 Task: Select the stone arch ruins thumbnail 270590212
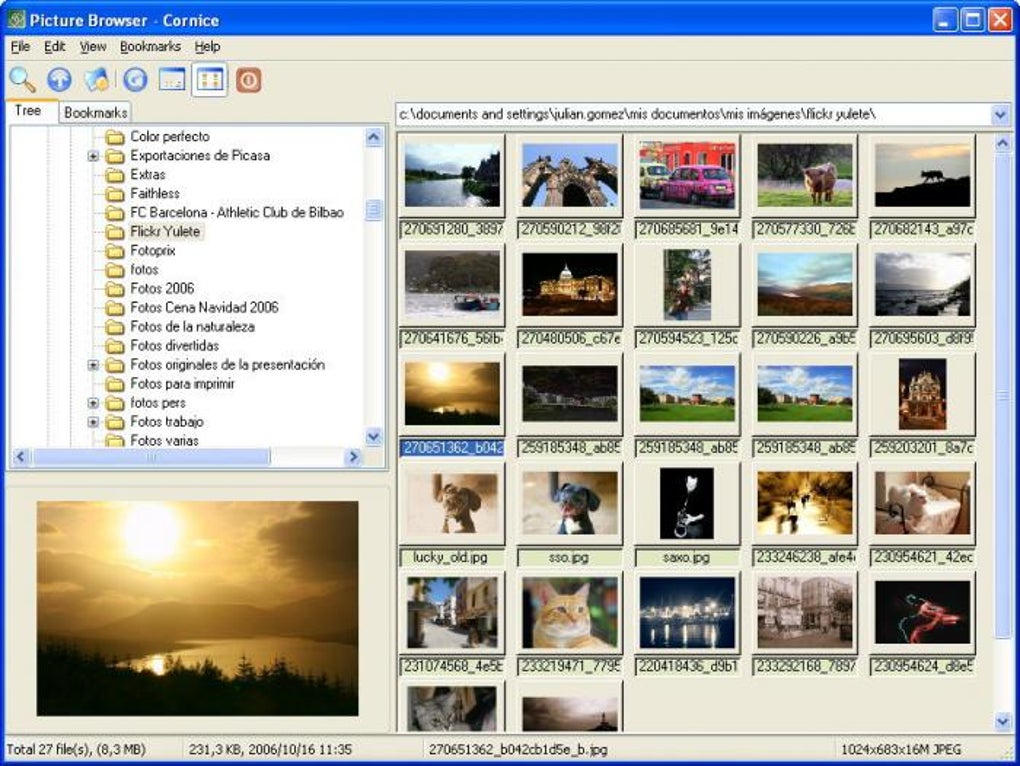570,176
